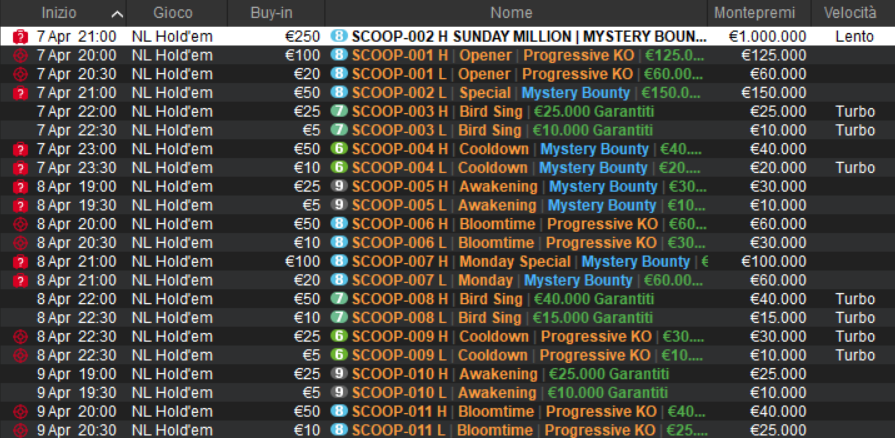This screenshot has width=895, height=438.
Task: Click mystery bounty icon on SCOOP-007 H row
Action: [21, 262]
